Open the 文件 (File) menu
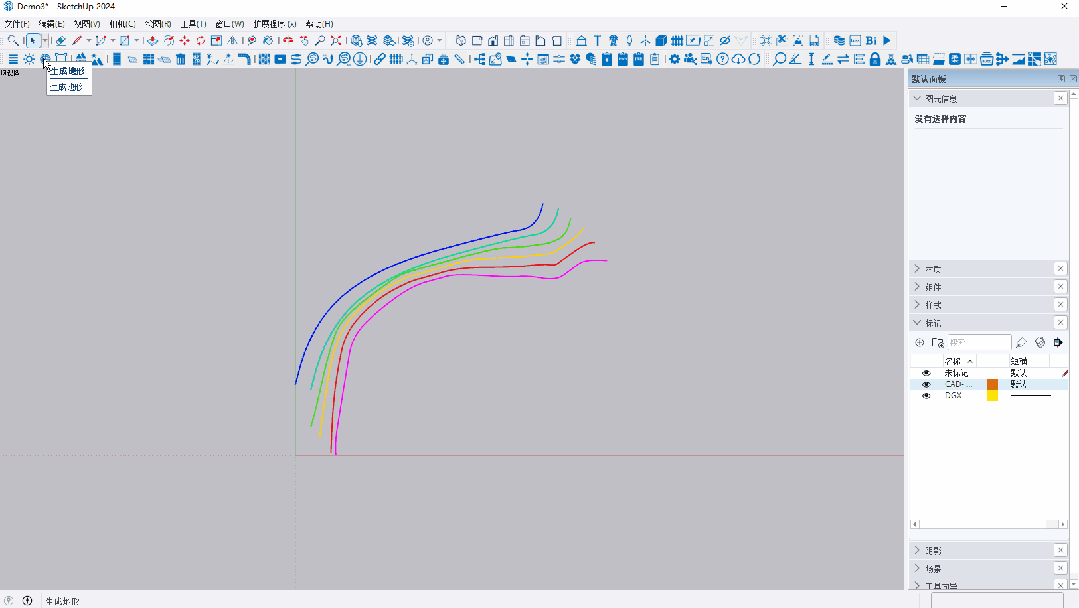This screenshot has height=608, width=1079. point(17,23)
